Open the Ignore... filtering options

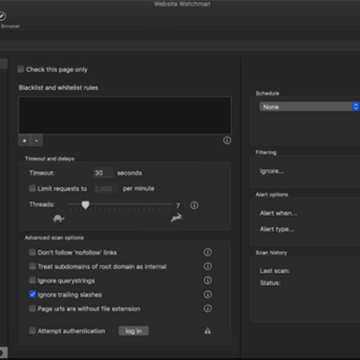point(272,171)
